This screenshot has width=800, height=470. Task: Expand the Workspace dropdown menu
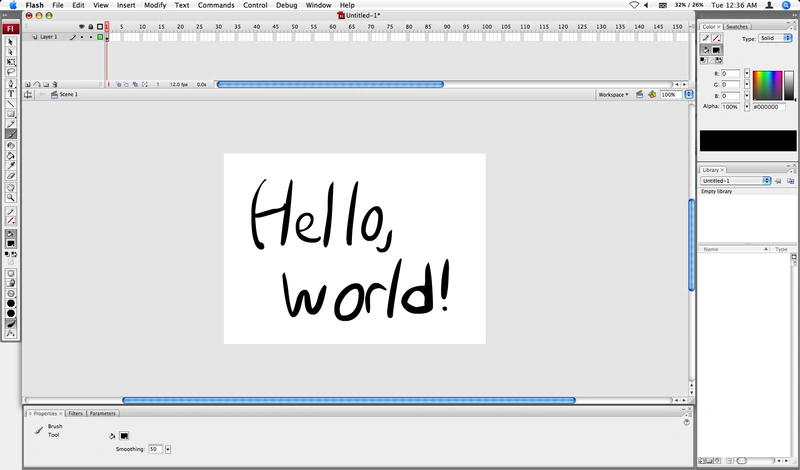[614, 94]
